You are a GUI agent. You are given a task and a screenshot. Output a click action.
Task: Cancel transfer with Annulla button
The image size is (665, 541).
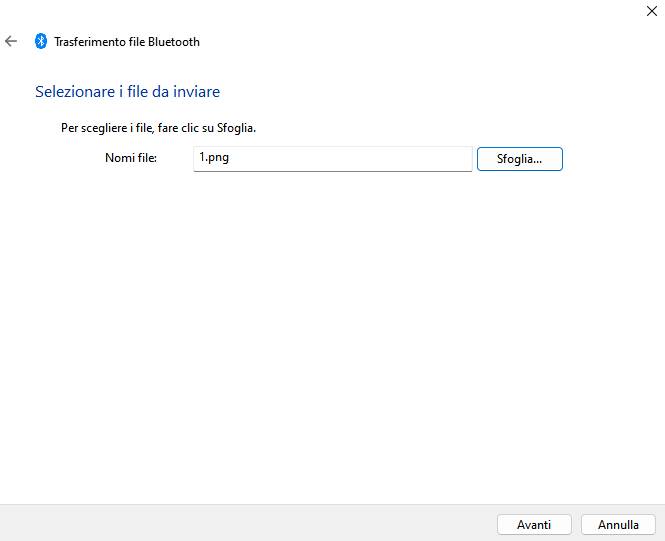[x=618, y=525]
